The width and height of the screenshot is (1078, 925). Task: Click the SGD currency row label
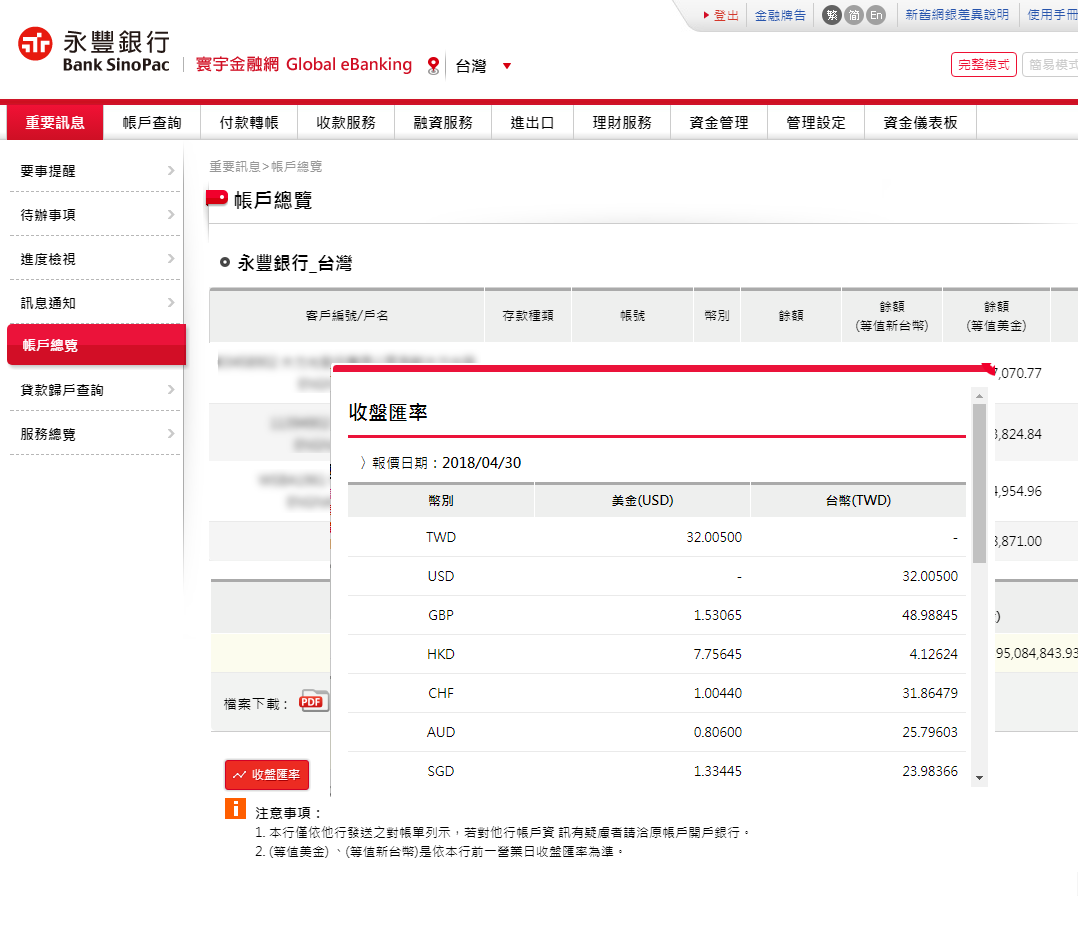tap(441, 772)
